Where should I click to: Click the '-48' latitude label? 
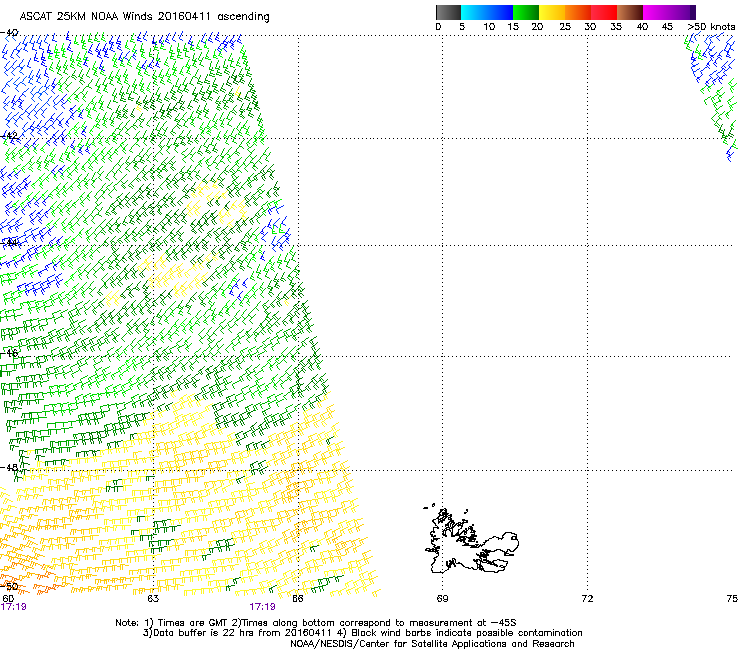9,467
